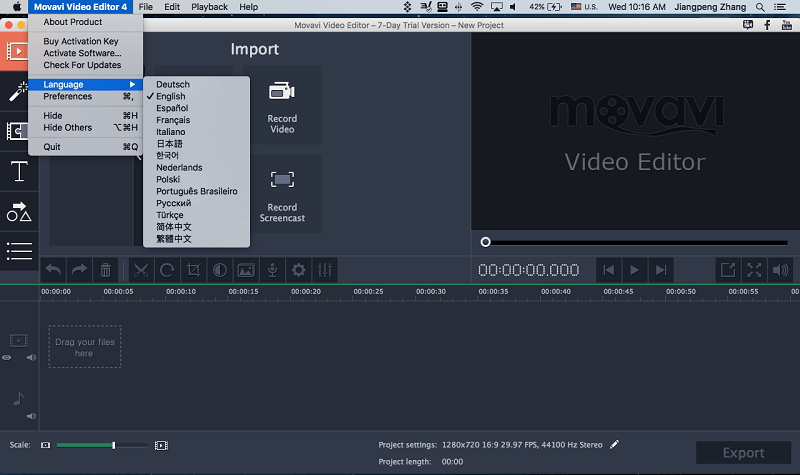The height and width of the screenshot is (475, 800).
Task: Open the Color adjustments icon
Action: (x=220, y=270)
